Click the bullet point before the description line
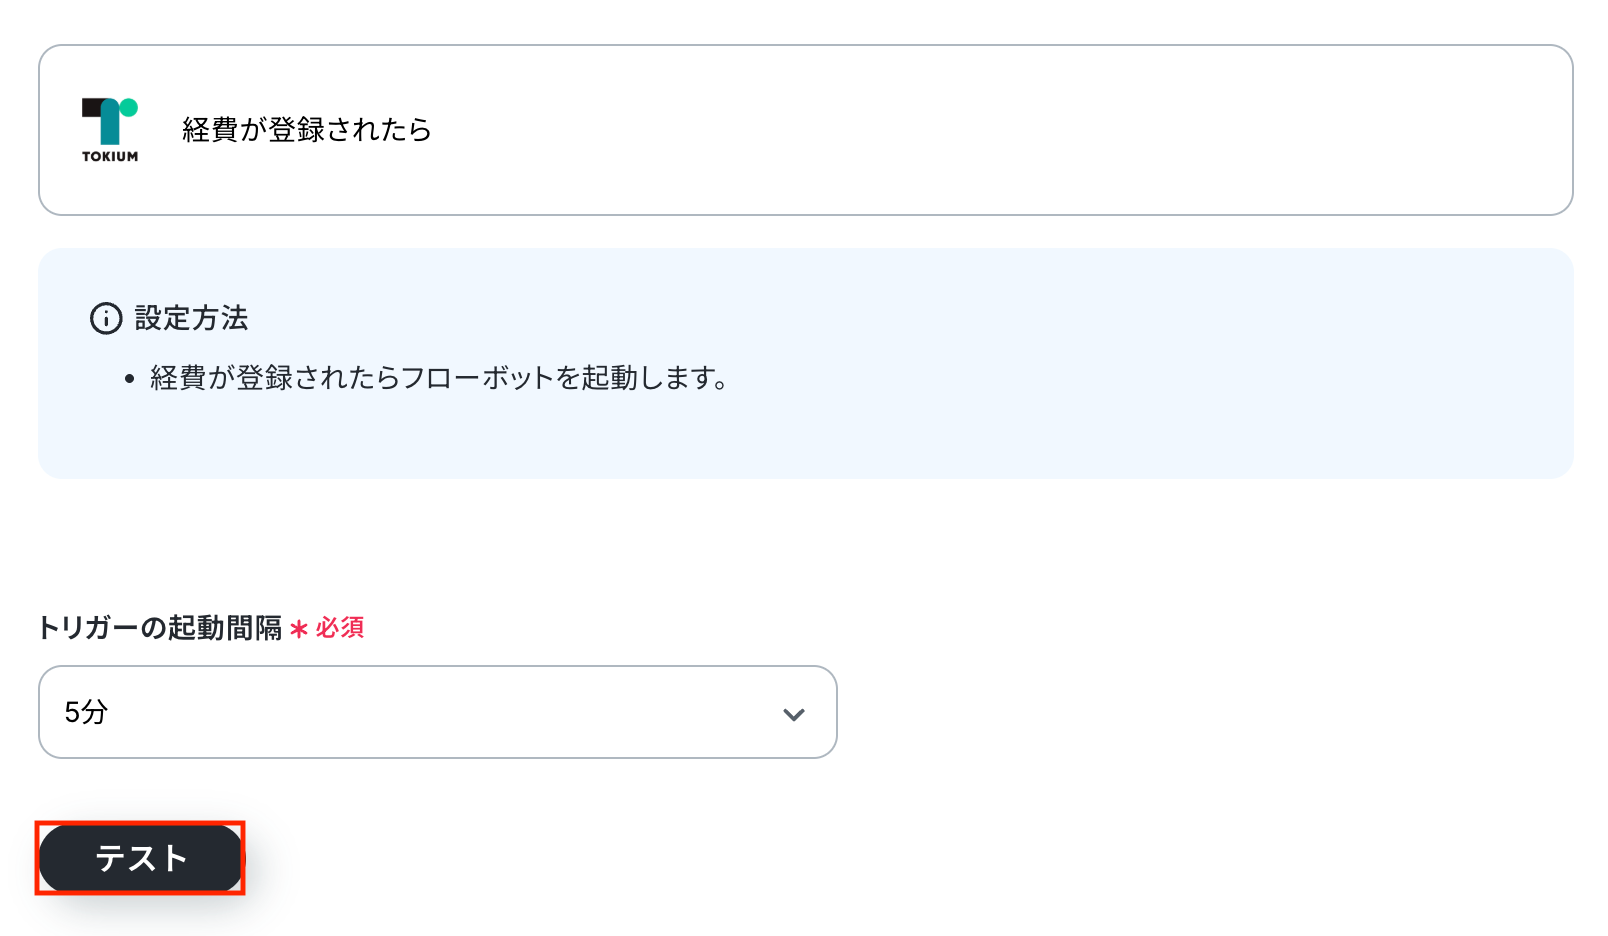 [129, 379]
